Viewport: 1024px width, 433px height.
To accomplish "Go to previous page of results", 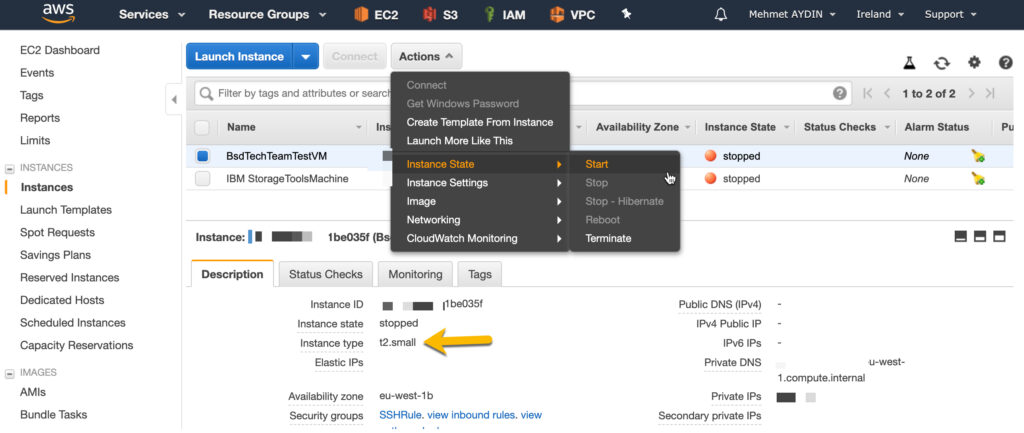I will click(x=887, y=93).
